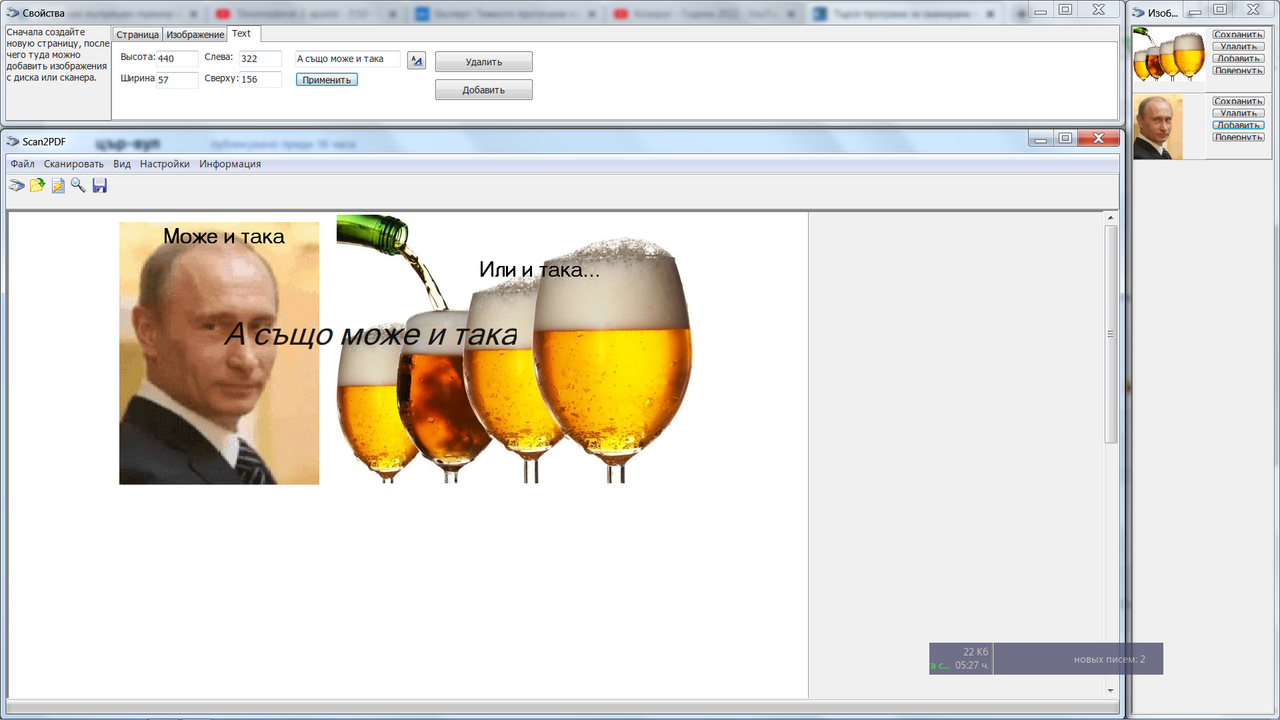1280x720 pixels.
Task: Select the beer glasses thumbnail in image panel
Action: tap(1169, 54)
